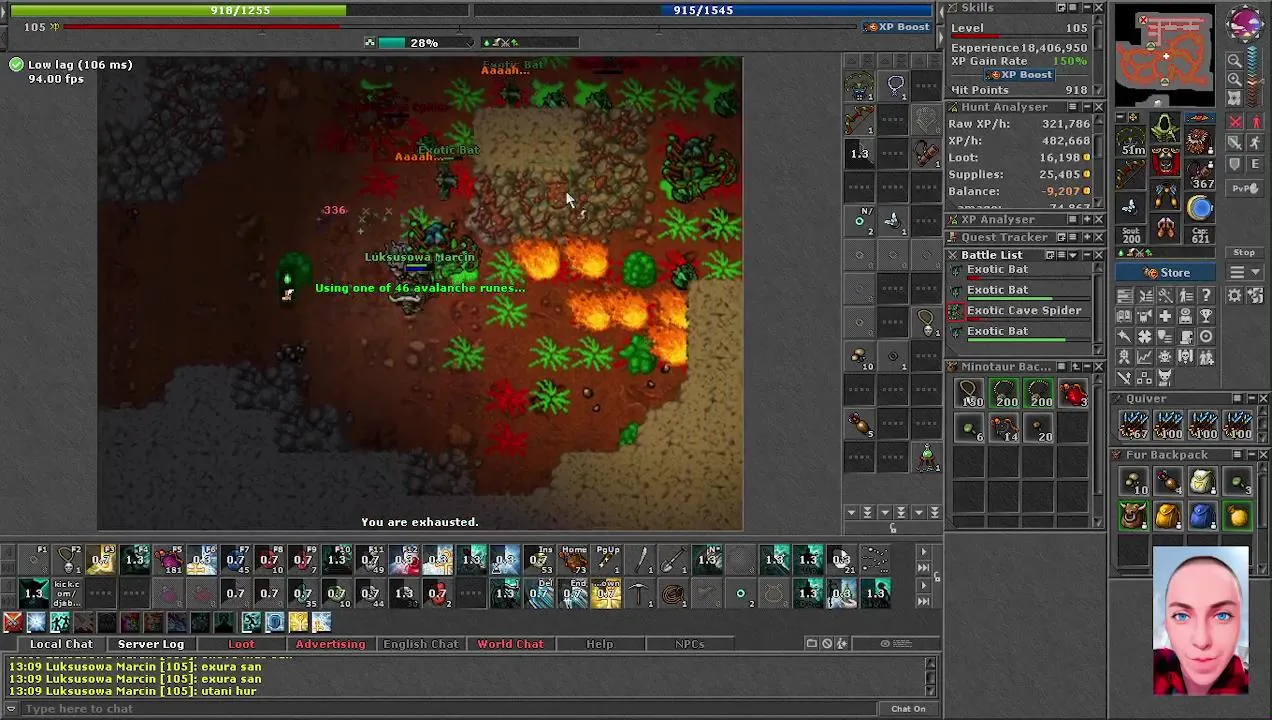
Task: Click the health bar showing 918/1255
Action: pyautogui.click(x=240, y=10)
